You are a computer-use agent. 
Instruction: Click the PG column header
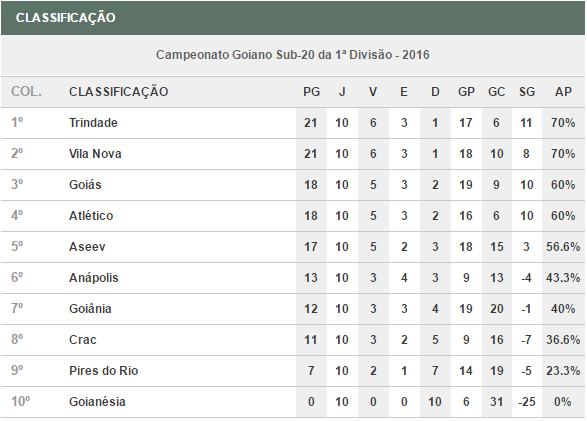click(311, 92)
